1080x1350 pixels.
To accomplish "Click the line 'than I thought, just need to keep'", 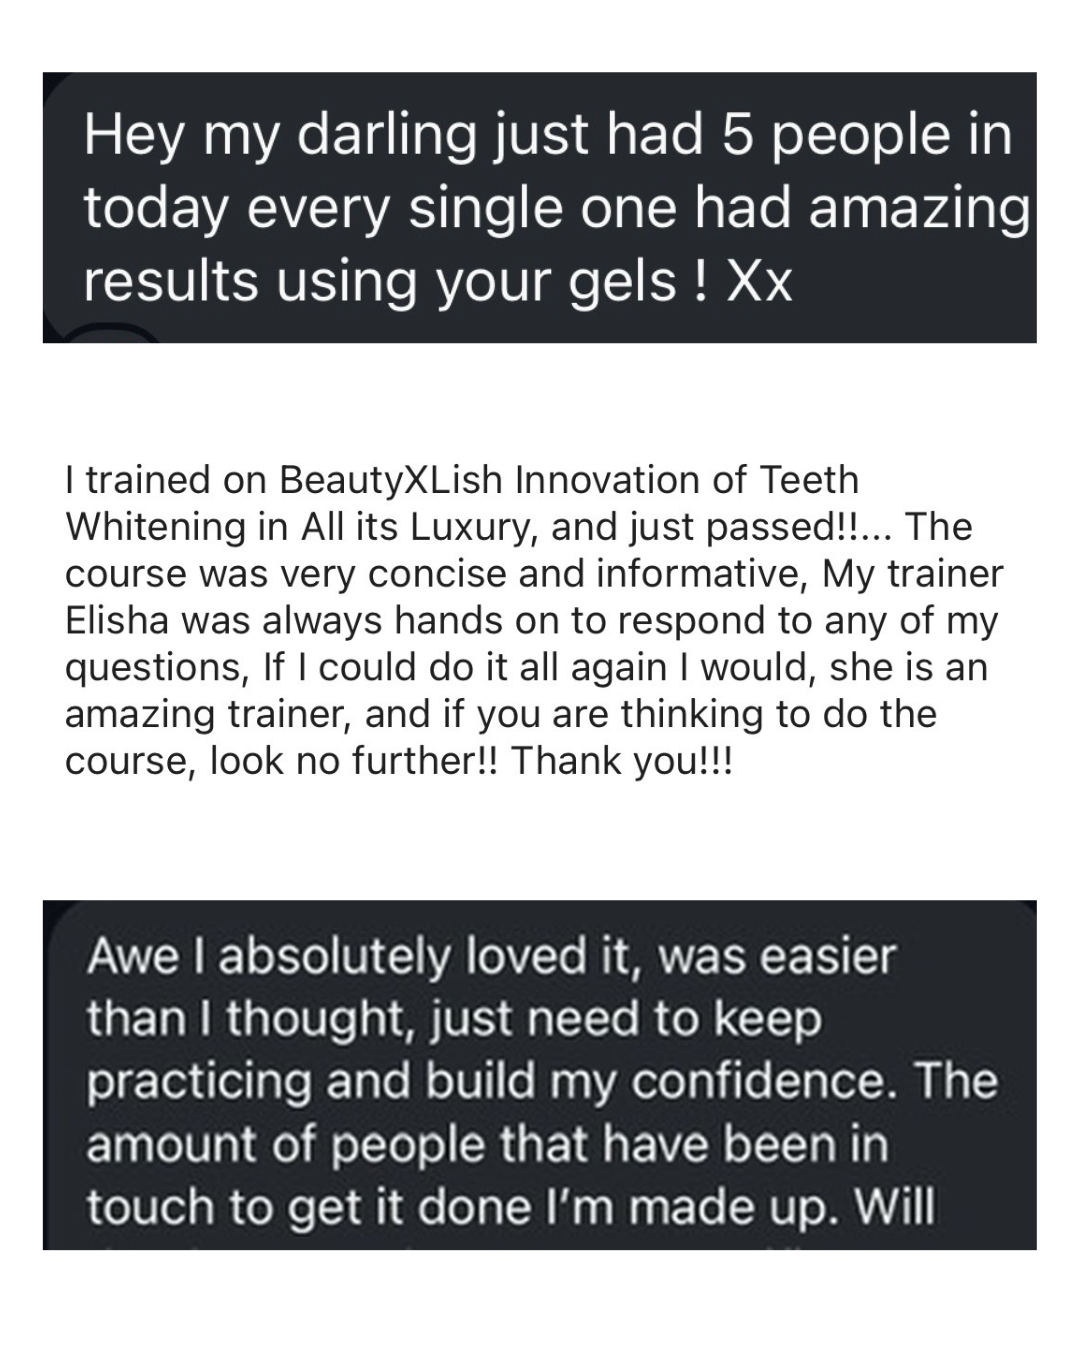I will click(455, 1020).
